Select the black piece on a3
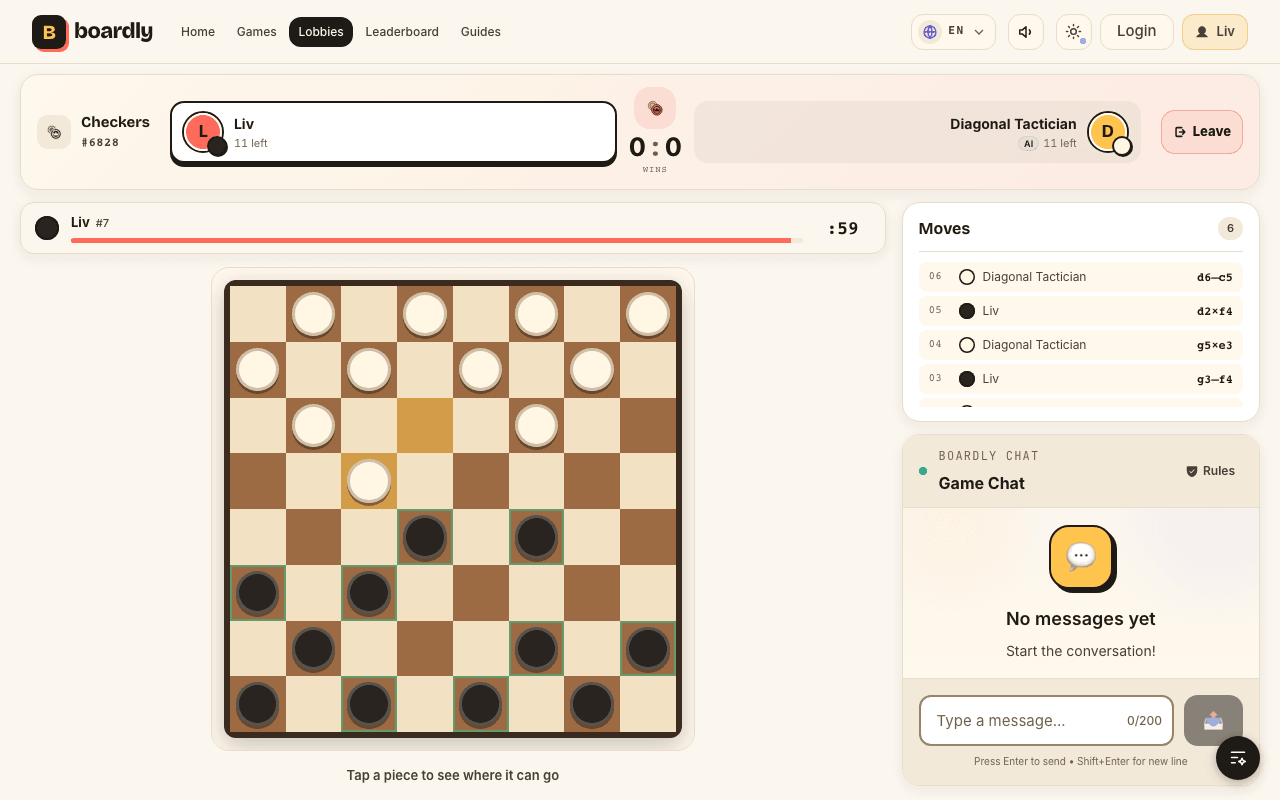The height and width of the screenshot is (800, 1280). (x=257, y=593)
